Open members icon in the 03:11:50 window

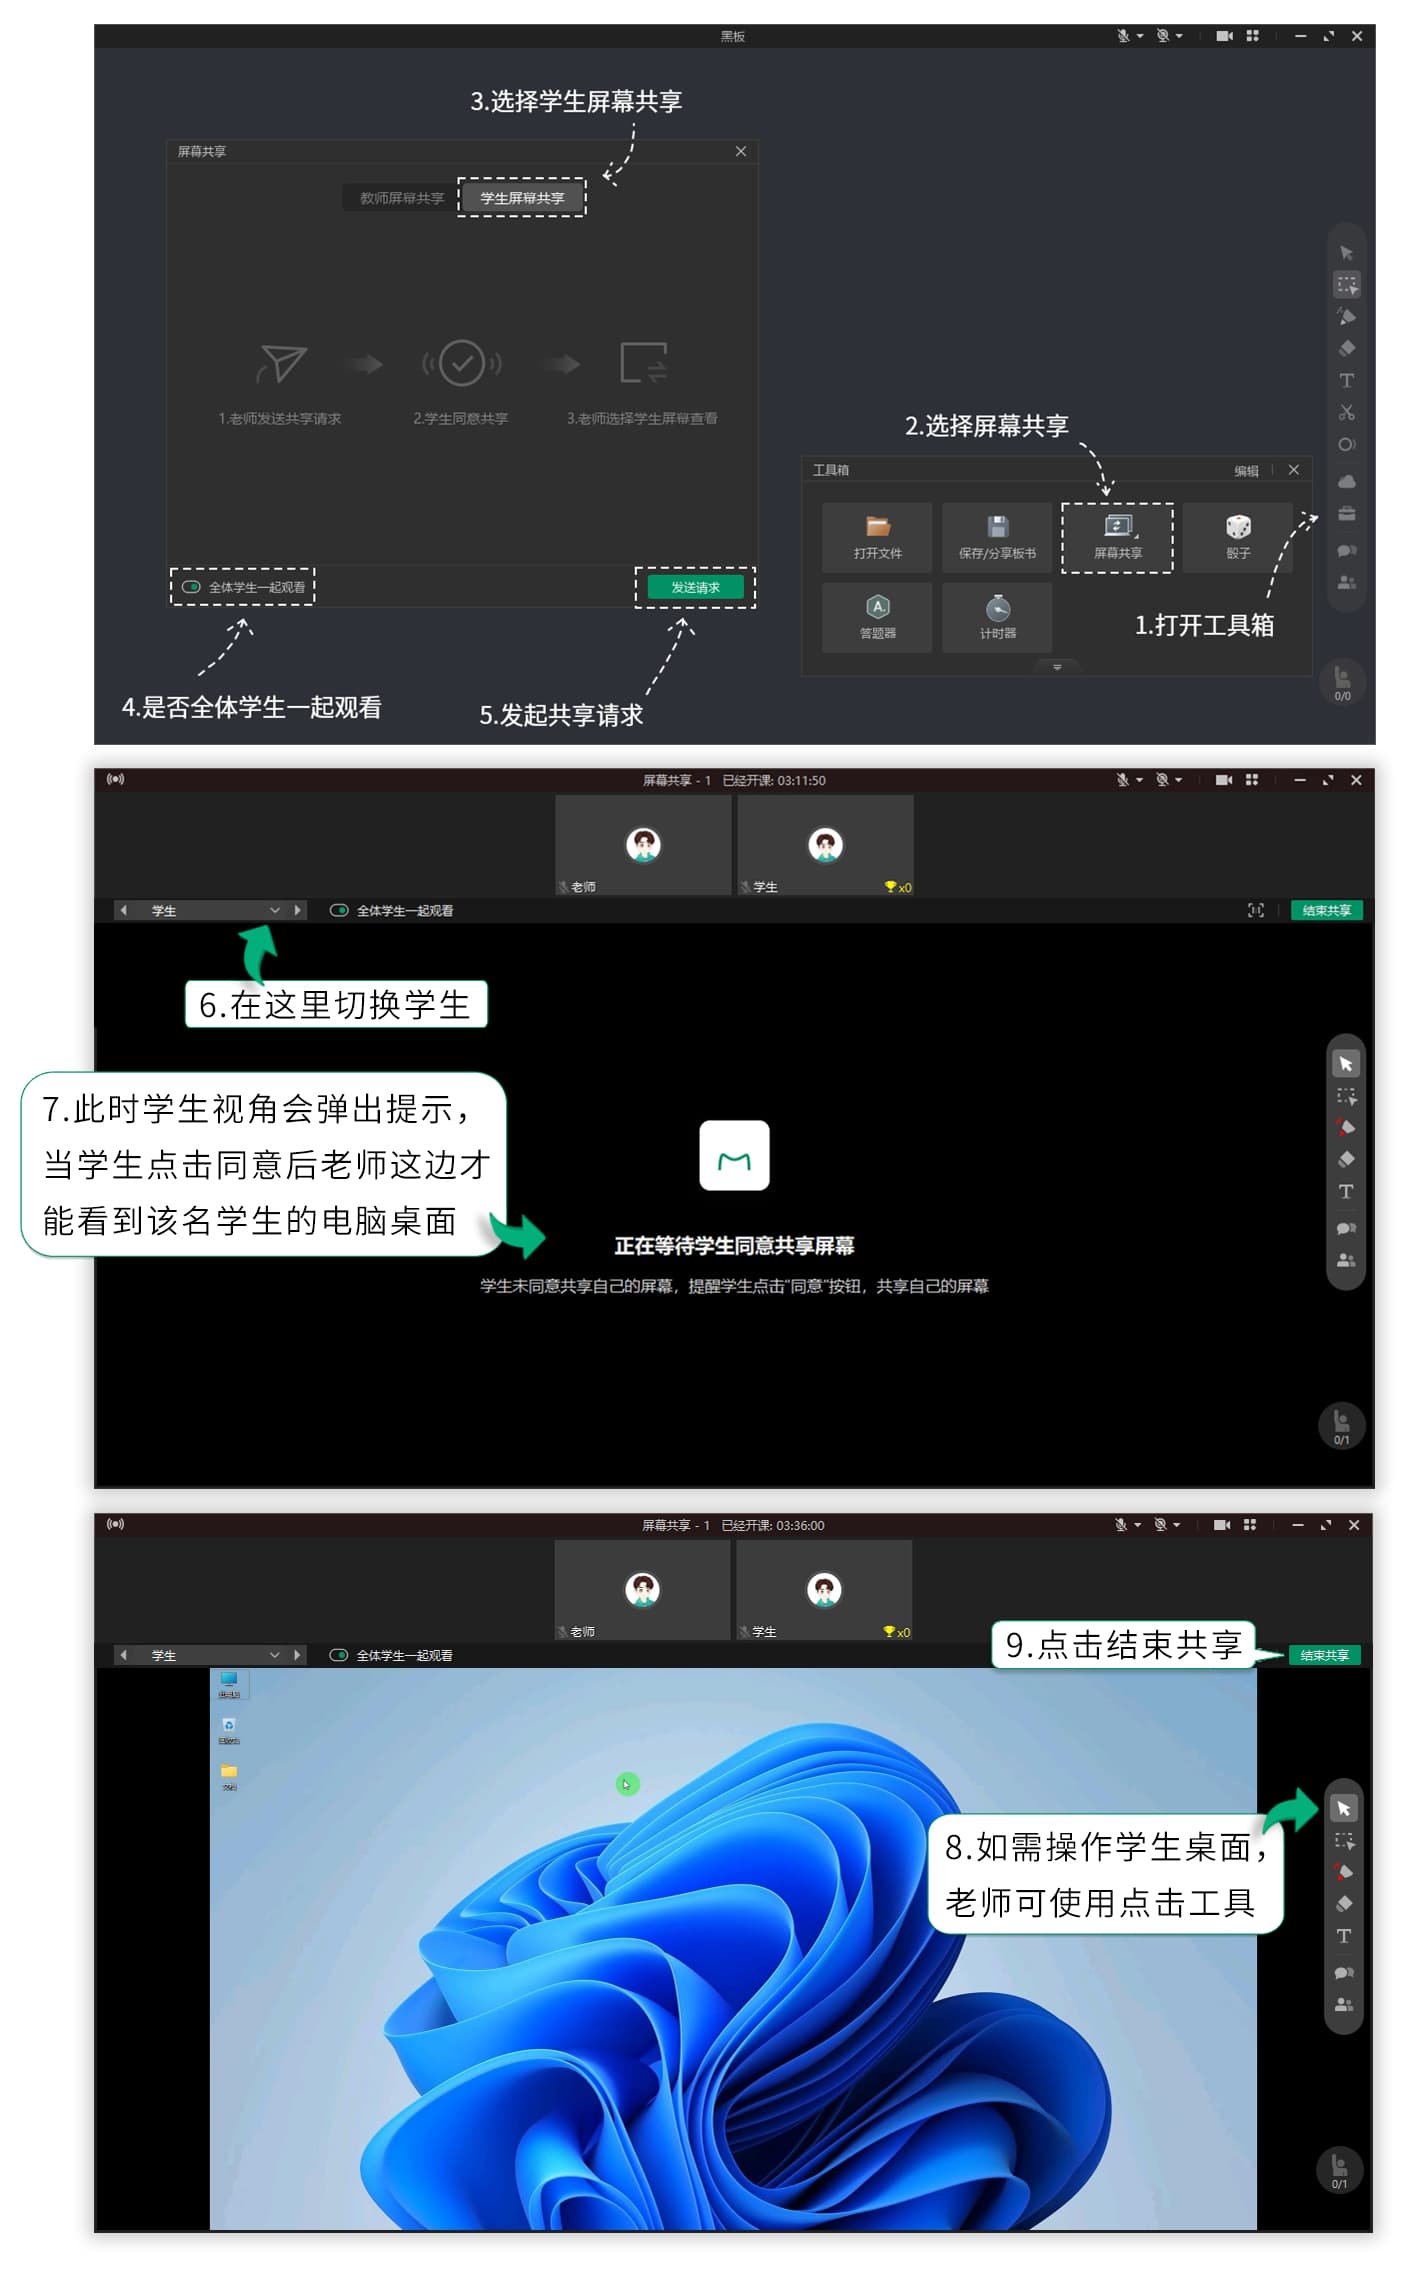(1346, 1260)
